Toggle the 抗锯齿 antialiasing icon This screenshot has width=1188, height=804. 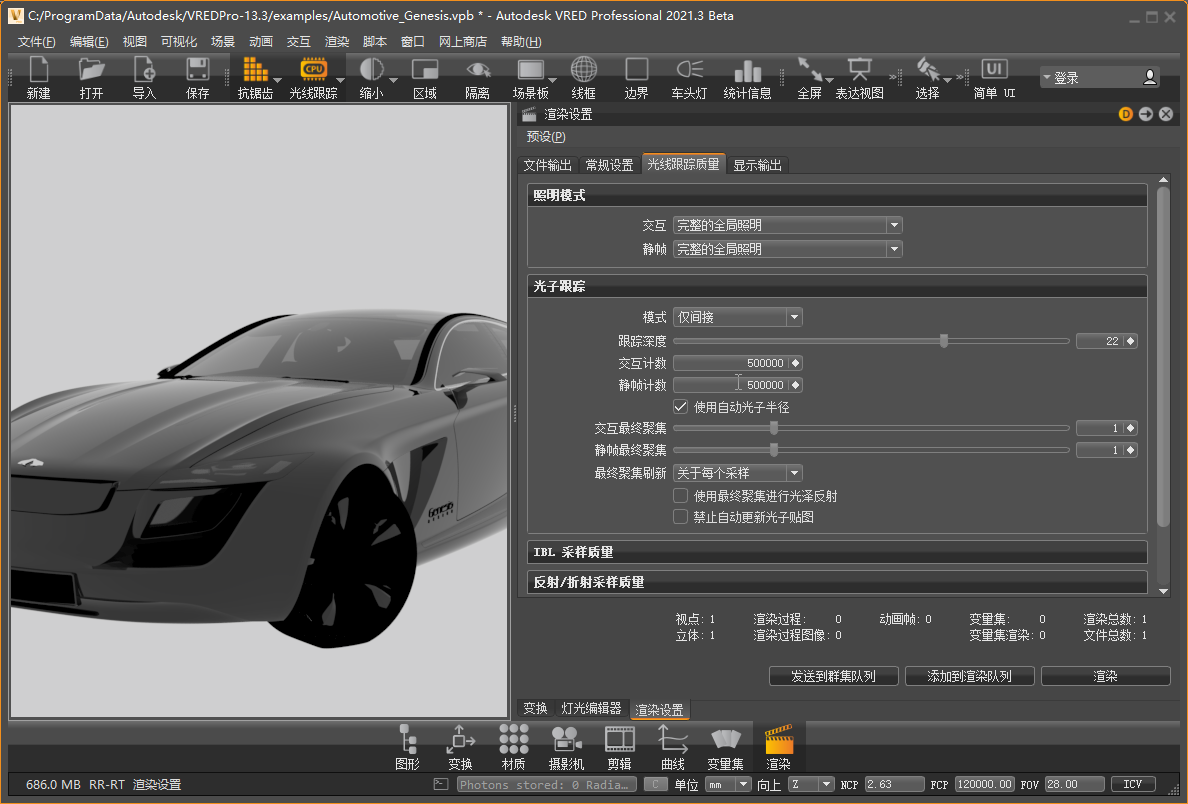click(x=255, y=70)
